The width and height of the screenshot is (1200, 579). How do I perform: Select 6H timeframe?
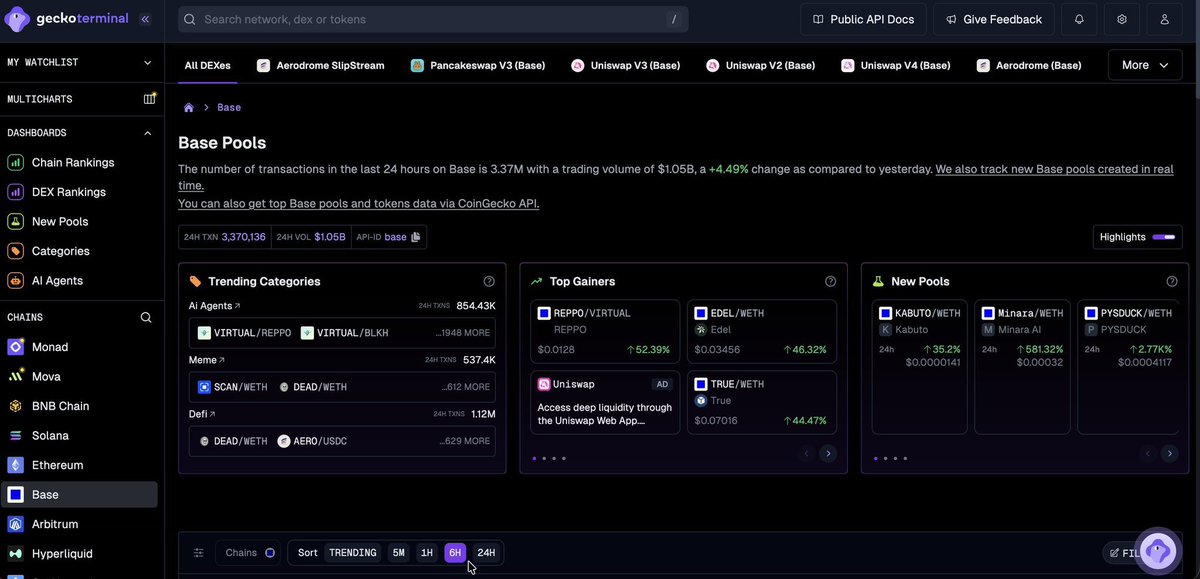click(x=455, y=553)
